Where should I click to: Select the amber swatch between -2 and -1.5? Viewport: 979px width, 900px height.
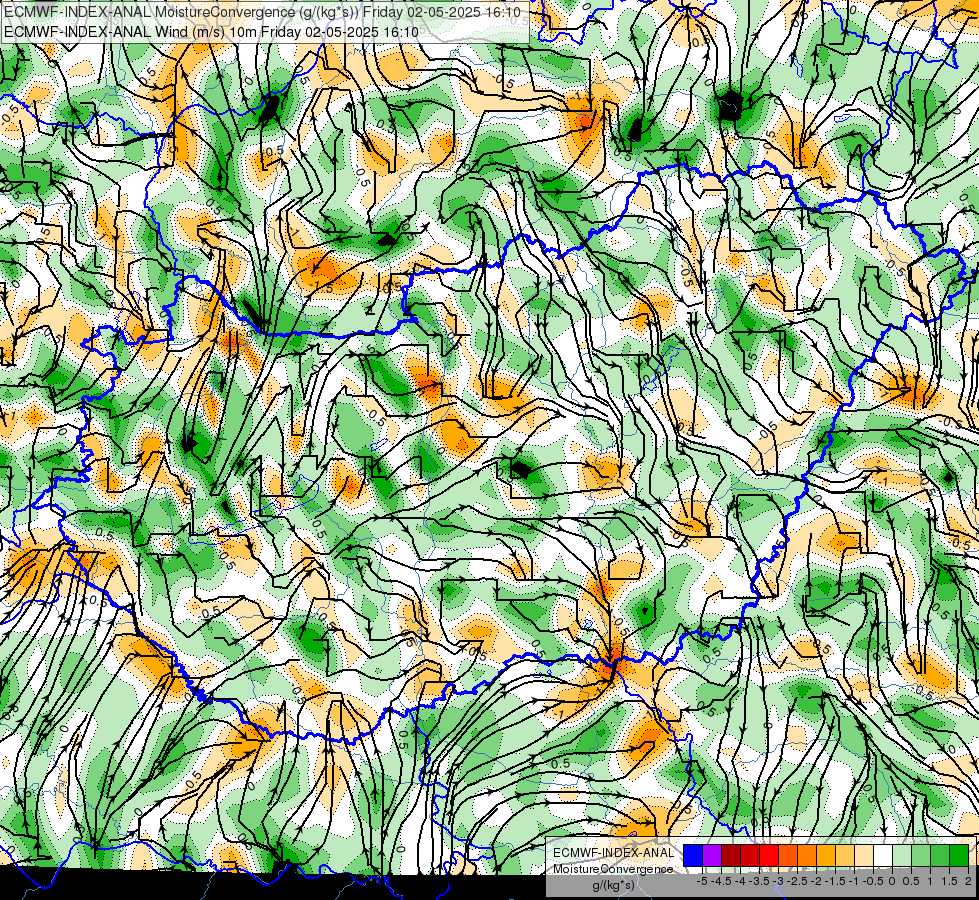click(x=826, y=856)
